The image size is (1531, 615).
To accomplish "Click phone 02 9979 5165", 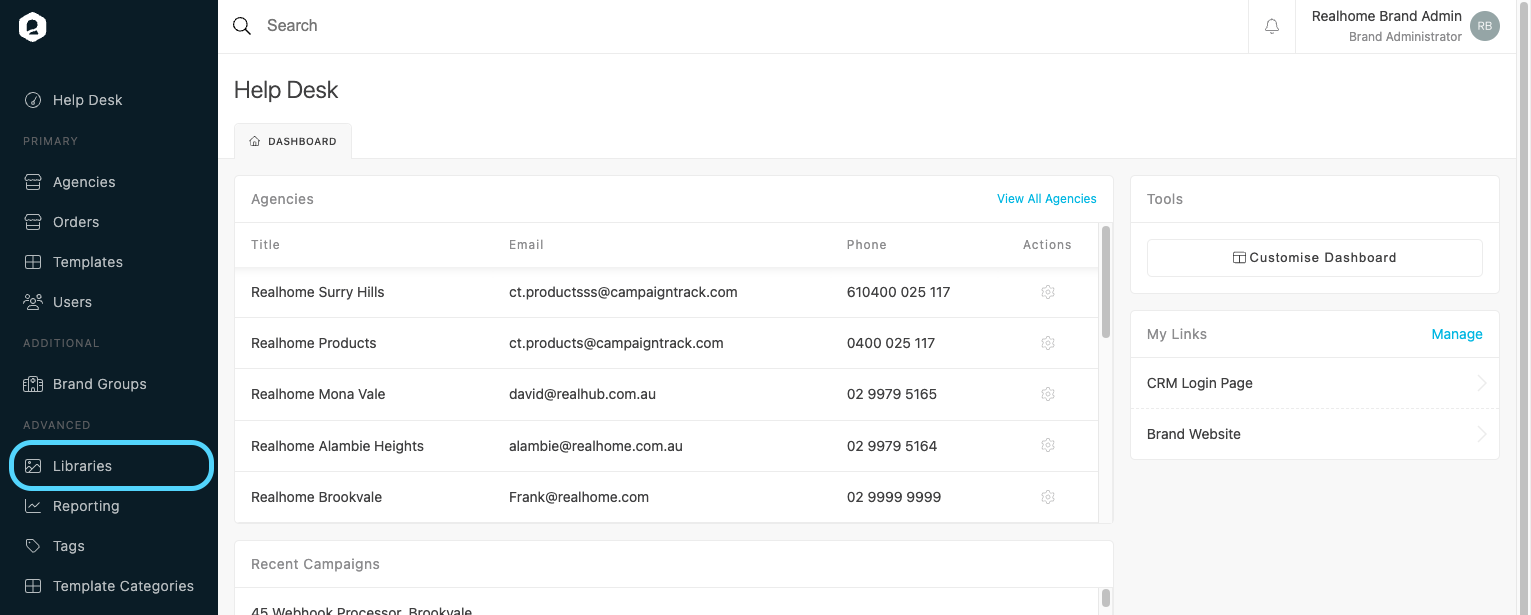I will pyautogui.click(x=892, y=394).
